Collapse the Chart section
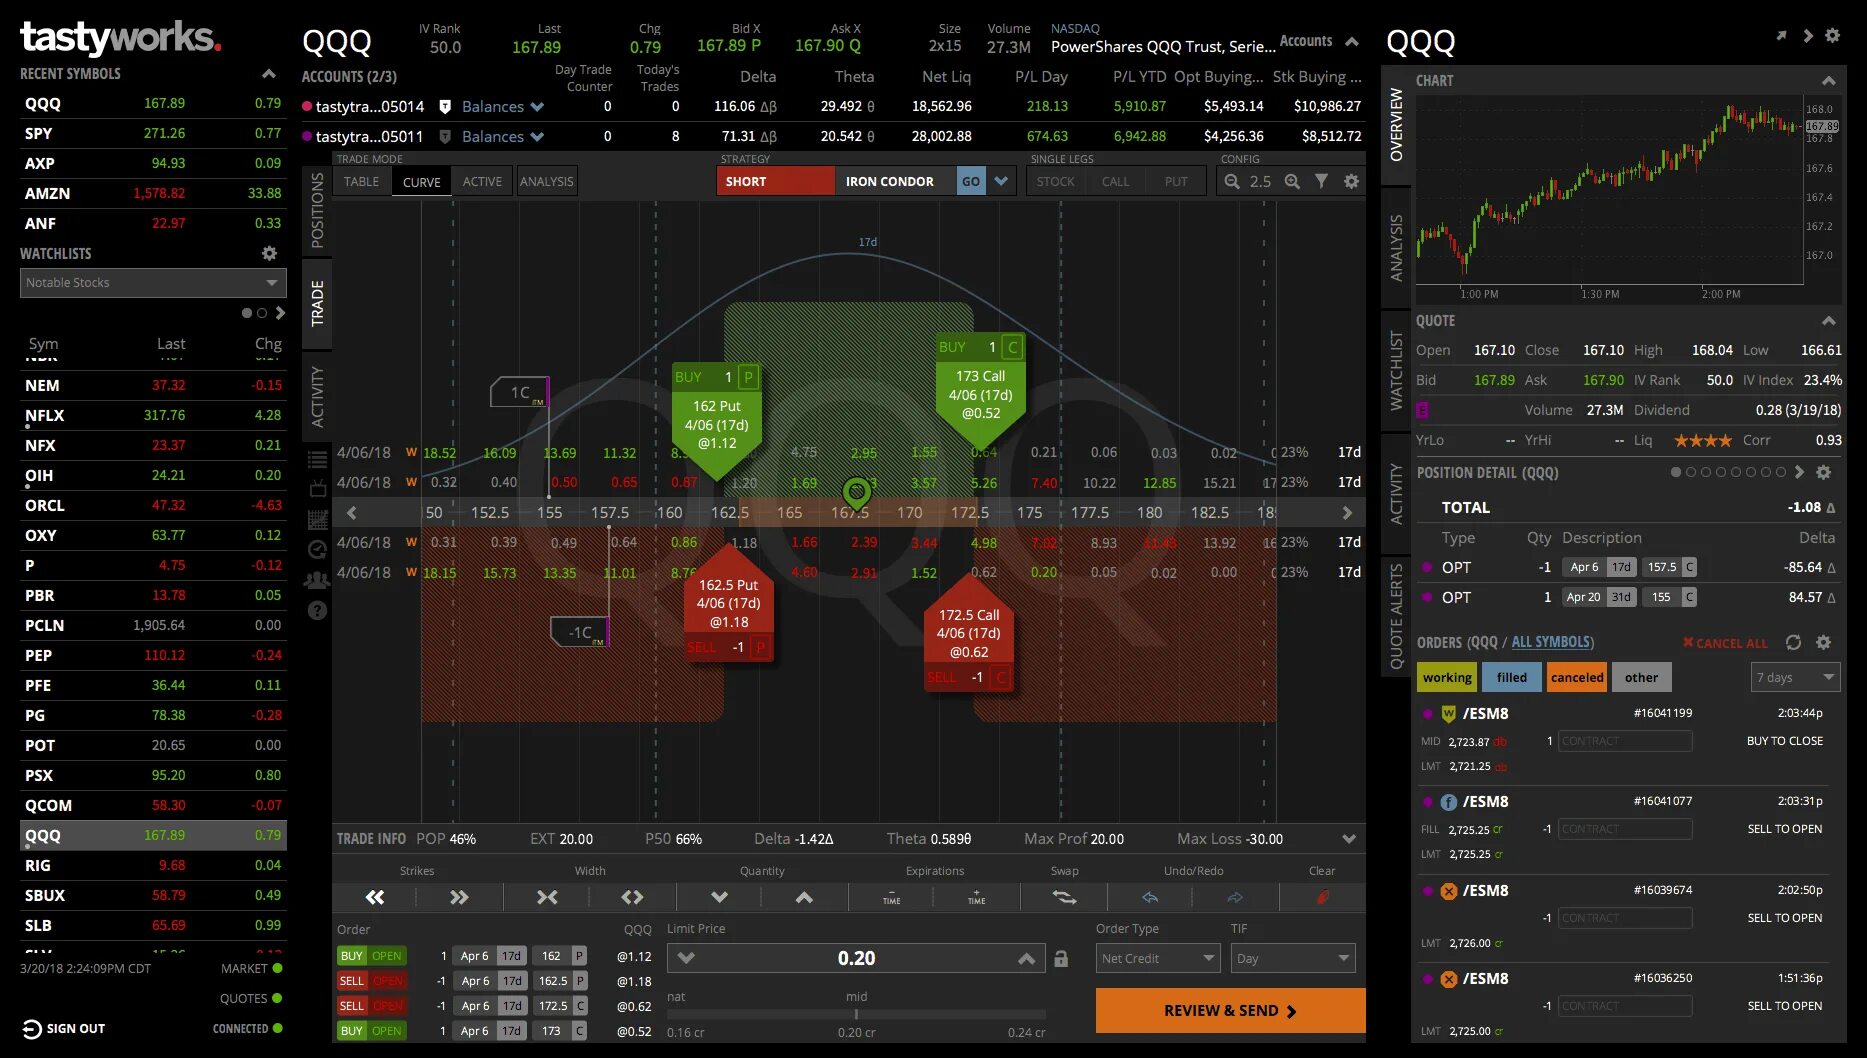This screenshot has width=1867, height=1058. click(x=1828, y=80)
